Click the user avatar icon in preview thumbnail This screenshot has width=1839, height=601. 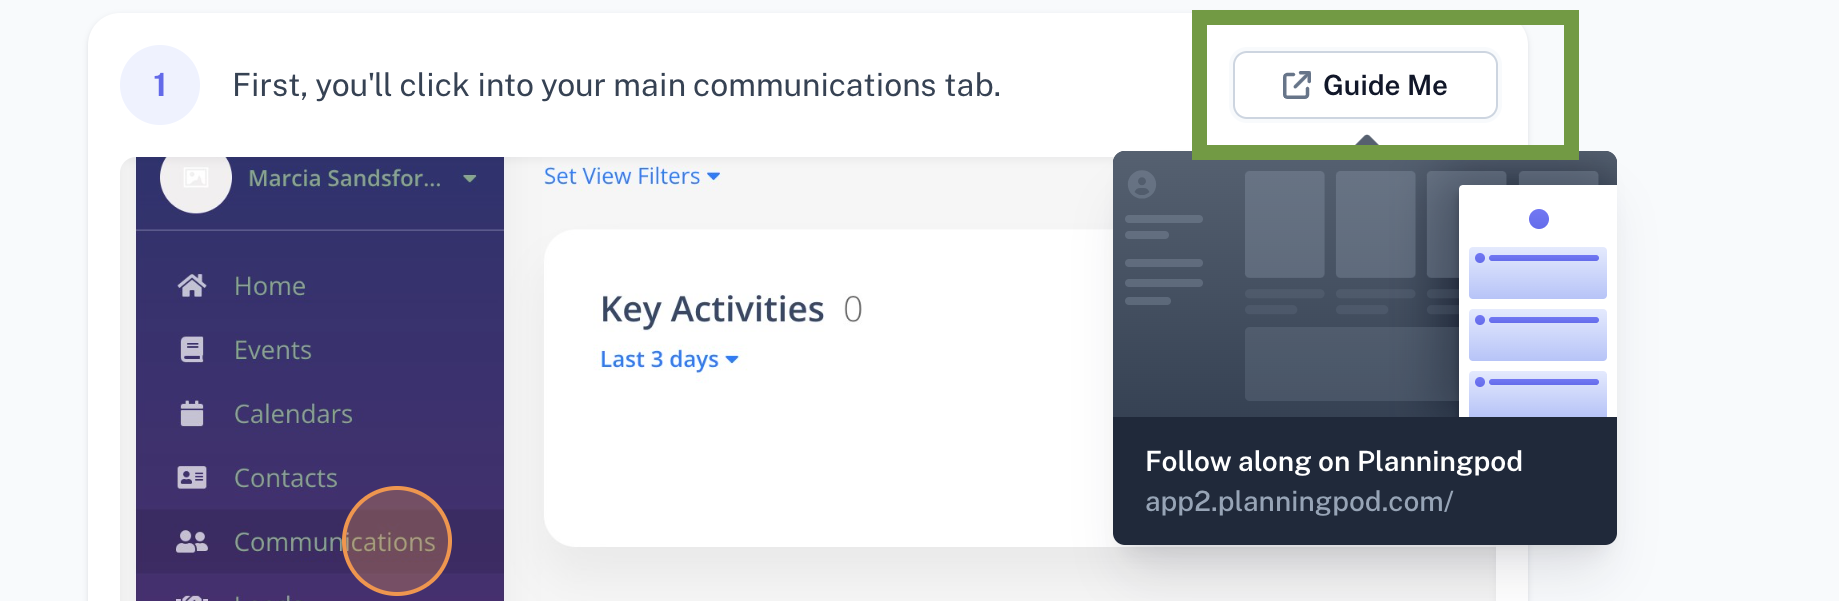[x=1142, y=184]
